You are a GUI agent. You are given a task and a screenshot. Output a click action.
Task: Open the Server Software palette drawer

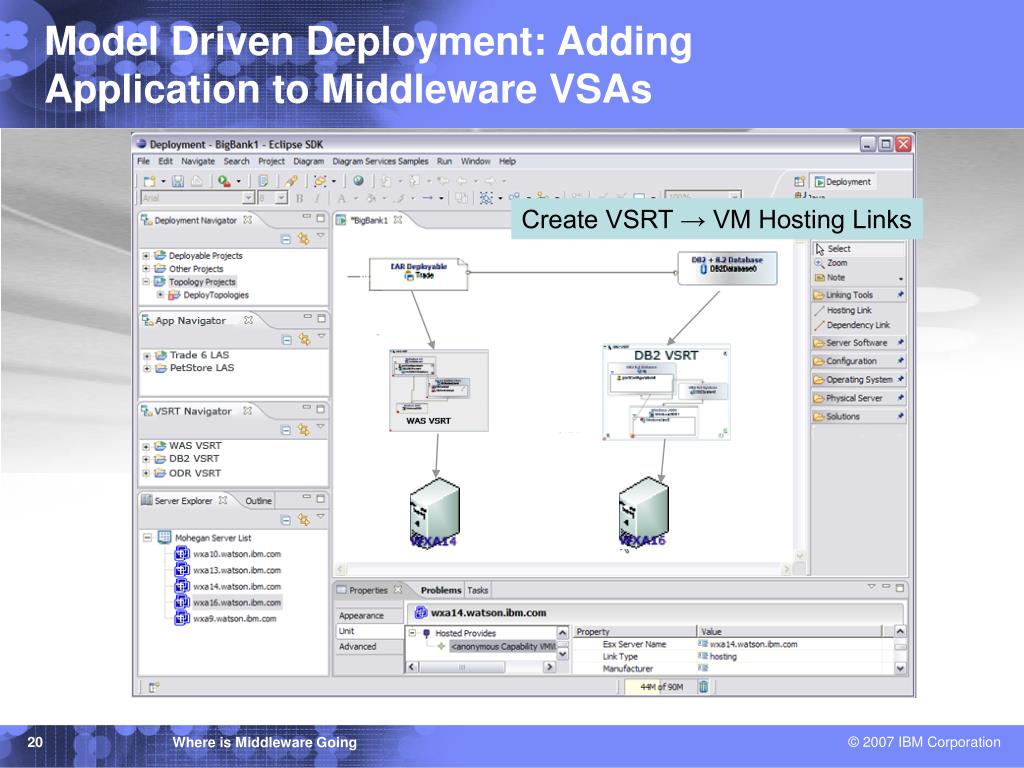coord(859,342)
